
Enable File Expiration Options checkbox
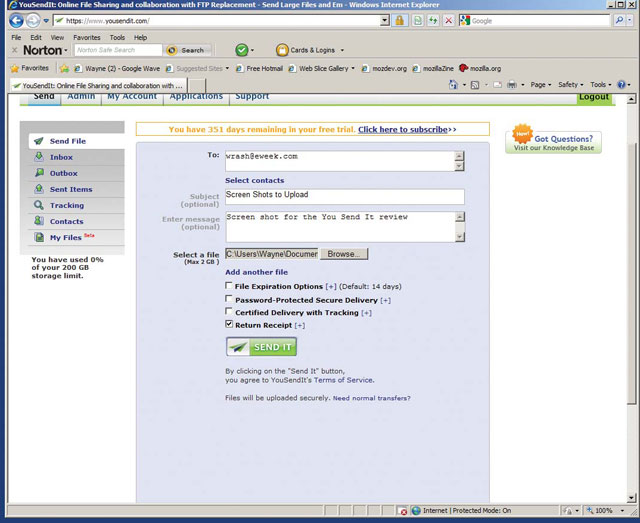229,286
